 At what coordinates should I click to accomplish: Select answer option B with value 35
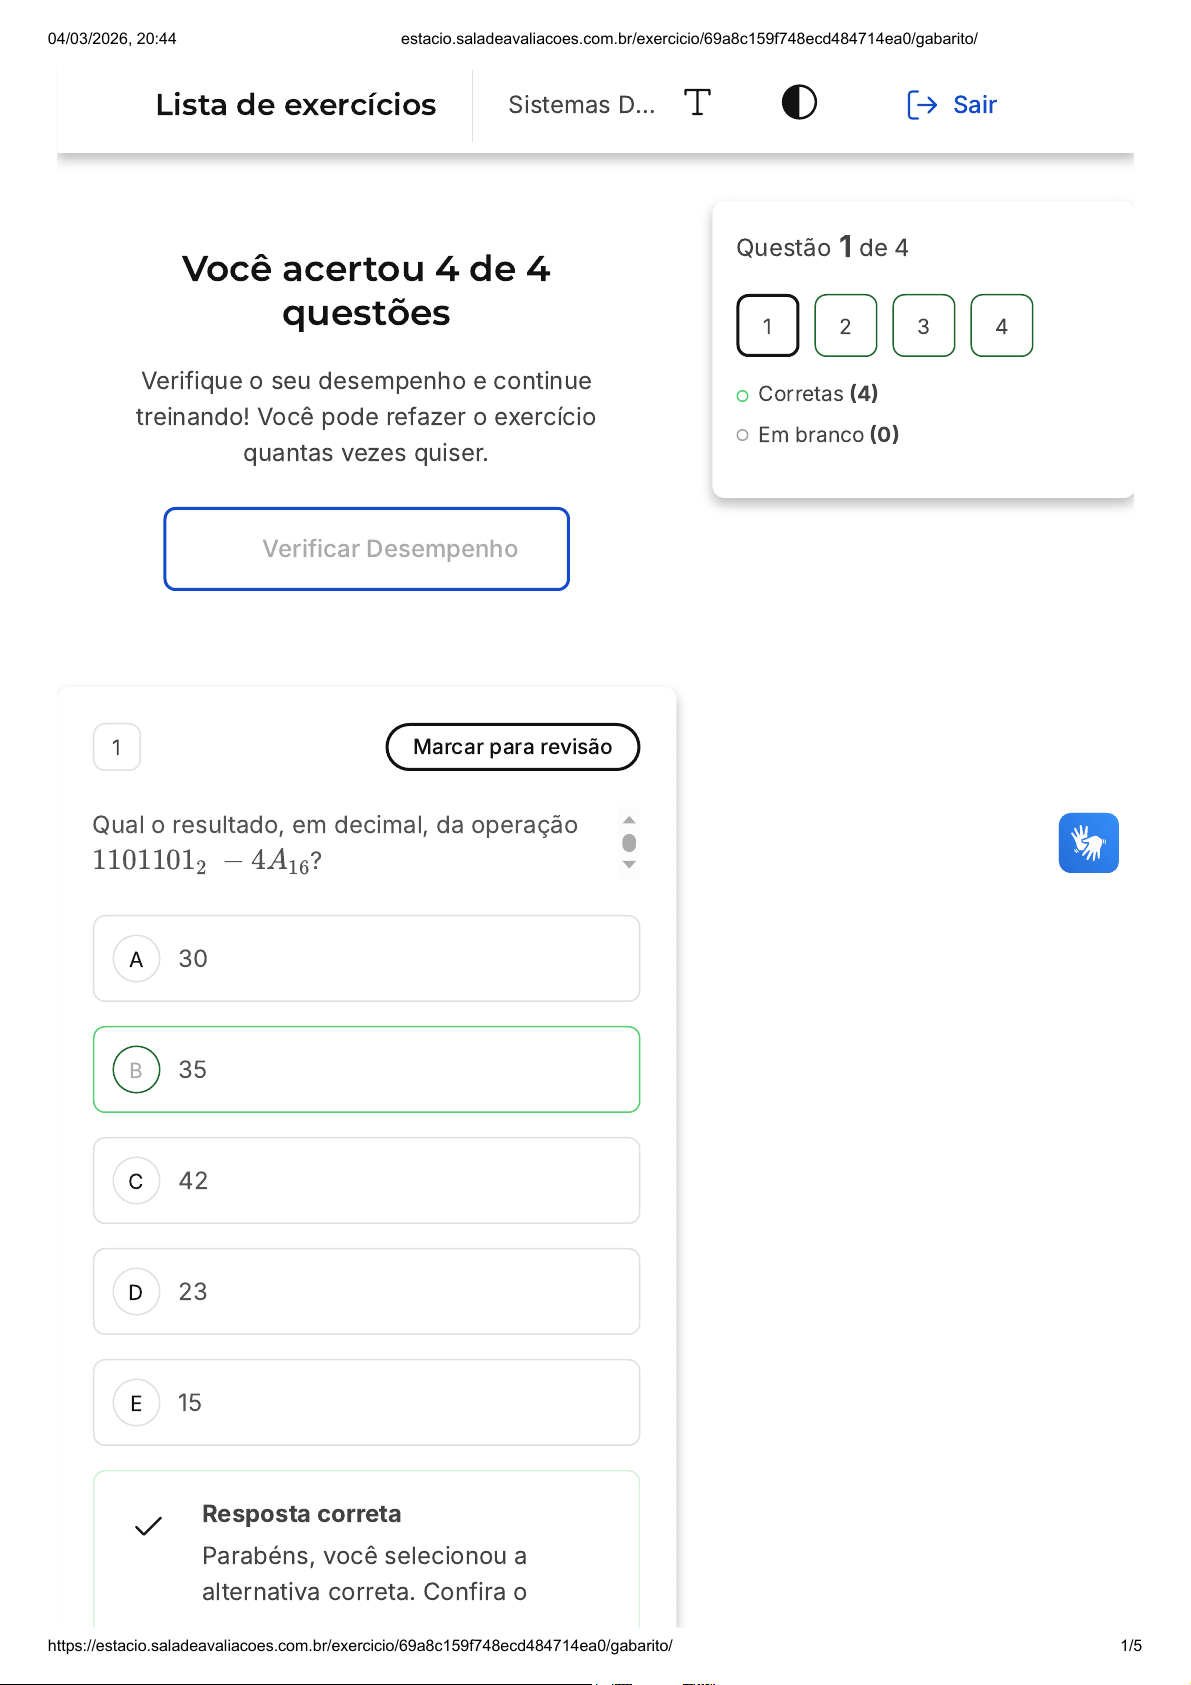point(366,1070)
